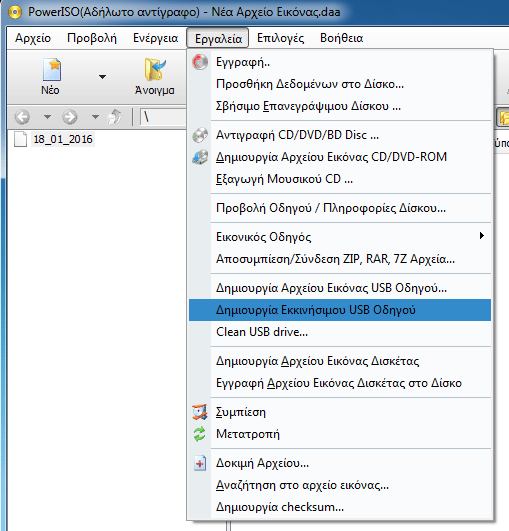The height and width of the screenshot is (531, 509).
Task: Click the Back navigation arrow icon
Action: 22,117
